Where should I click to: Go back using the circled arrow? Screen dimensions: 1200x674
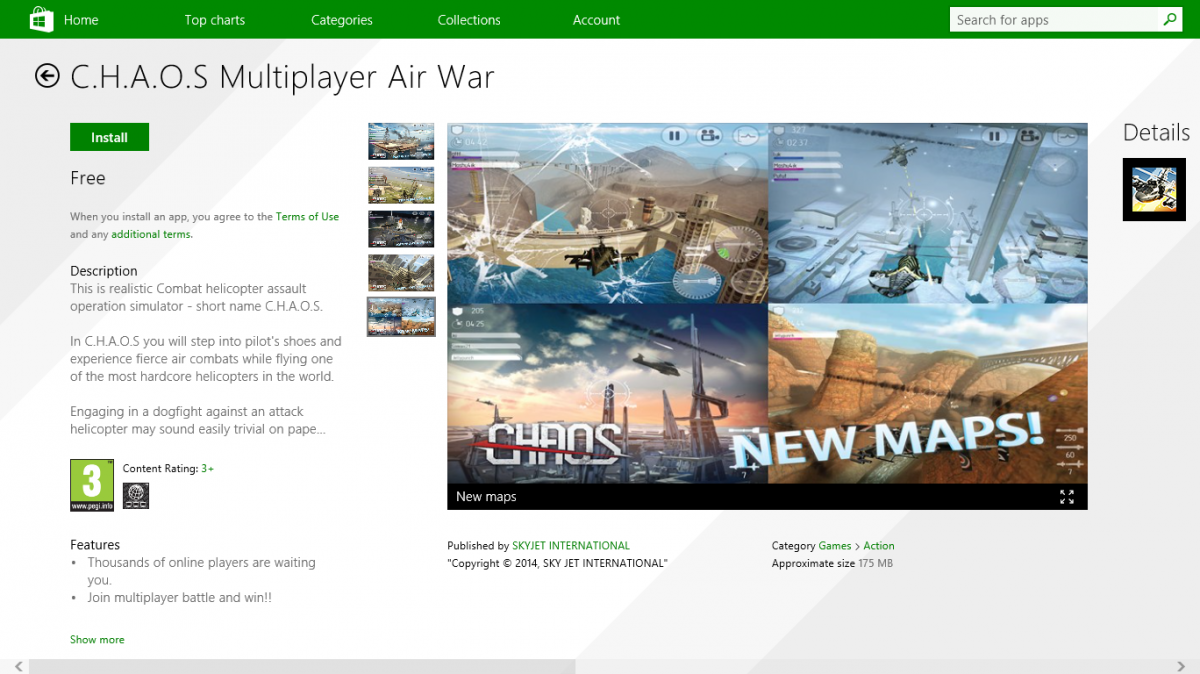[47, 76]
